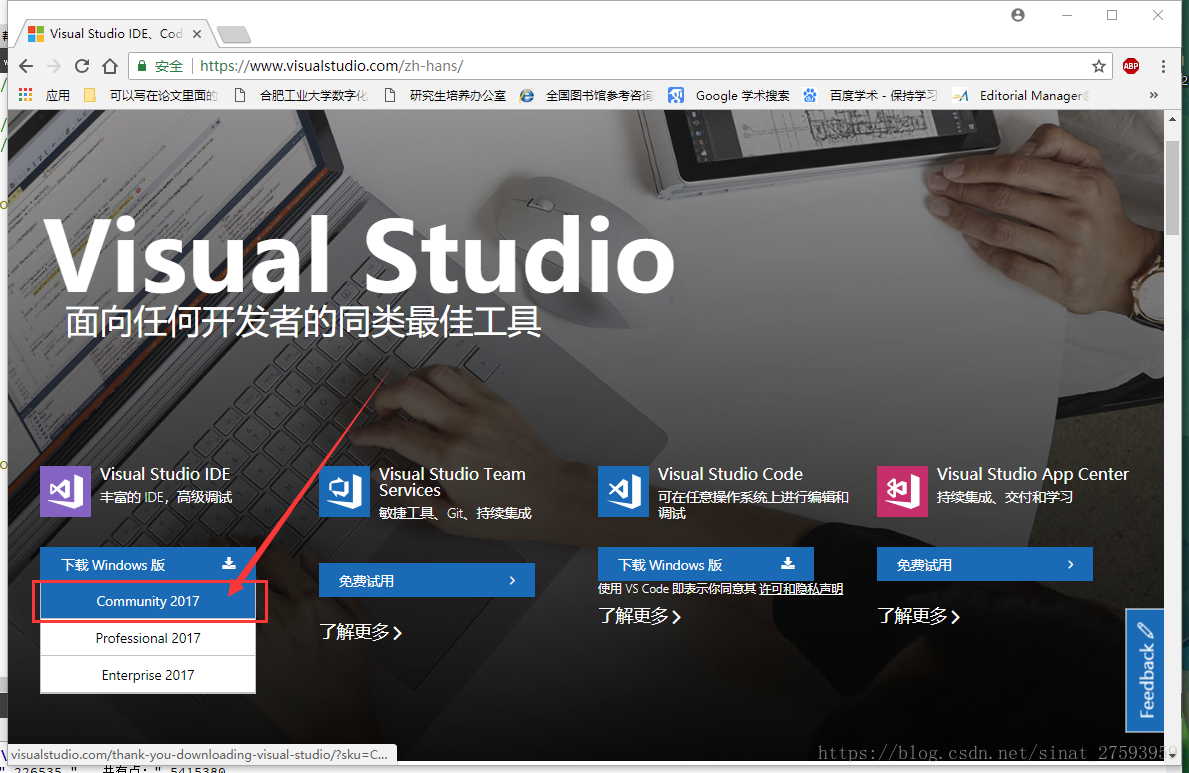Viewport: 1189px width, 773px height.
Task: Open the Editorial Manager bookmark
Action: click(x=1021, y=95)
